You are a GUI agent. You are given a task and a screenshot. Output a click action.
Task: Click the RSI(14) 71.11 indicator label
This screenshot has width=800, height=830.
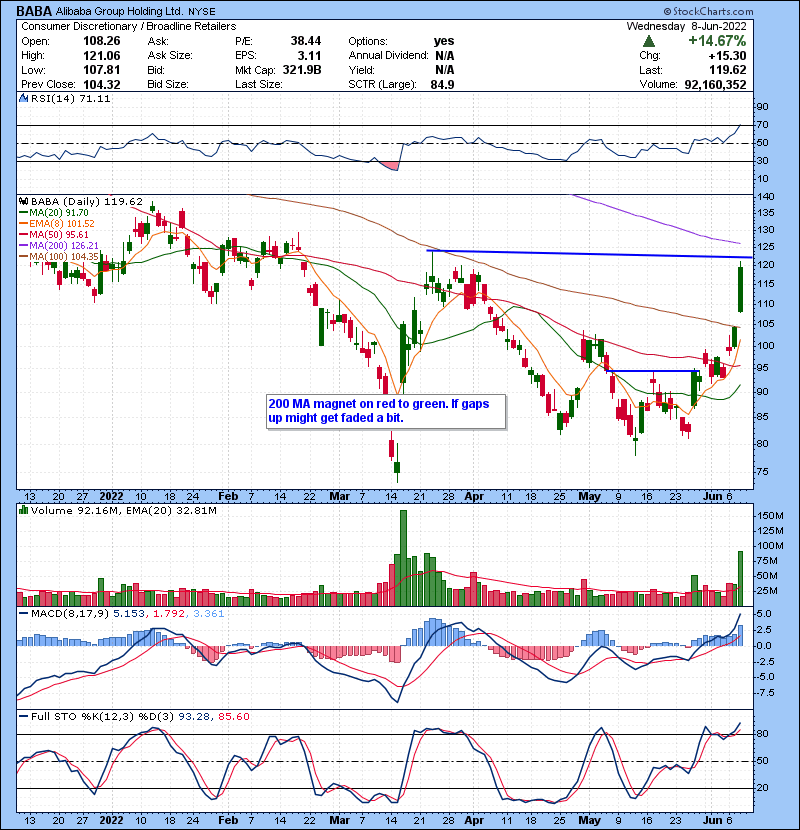click(x=70, y=98)
